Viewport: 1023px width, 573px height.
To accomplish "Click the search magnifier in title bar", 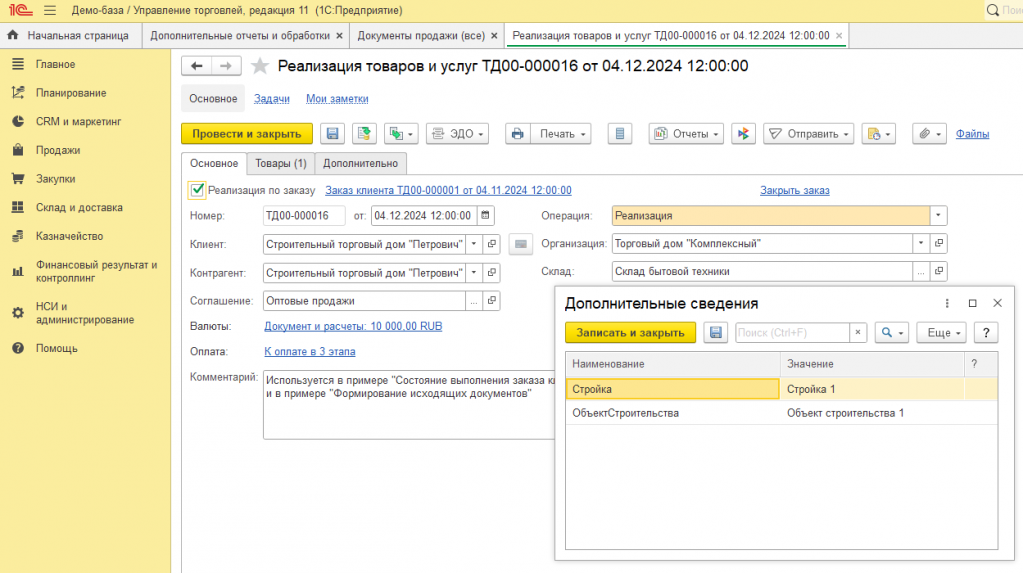I will click(992, 10).
